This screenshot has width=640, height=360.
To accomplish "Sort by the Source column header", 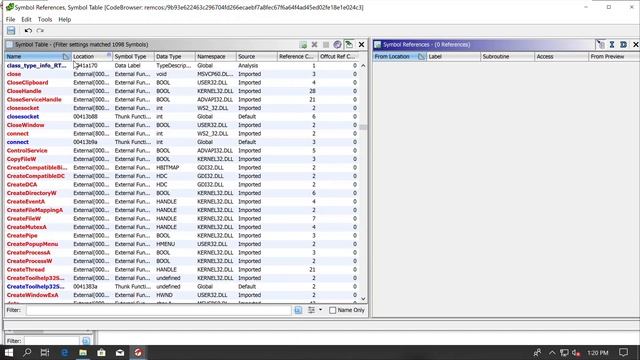I will point(256,56).
